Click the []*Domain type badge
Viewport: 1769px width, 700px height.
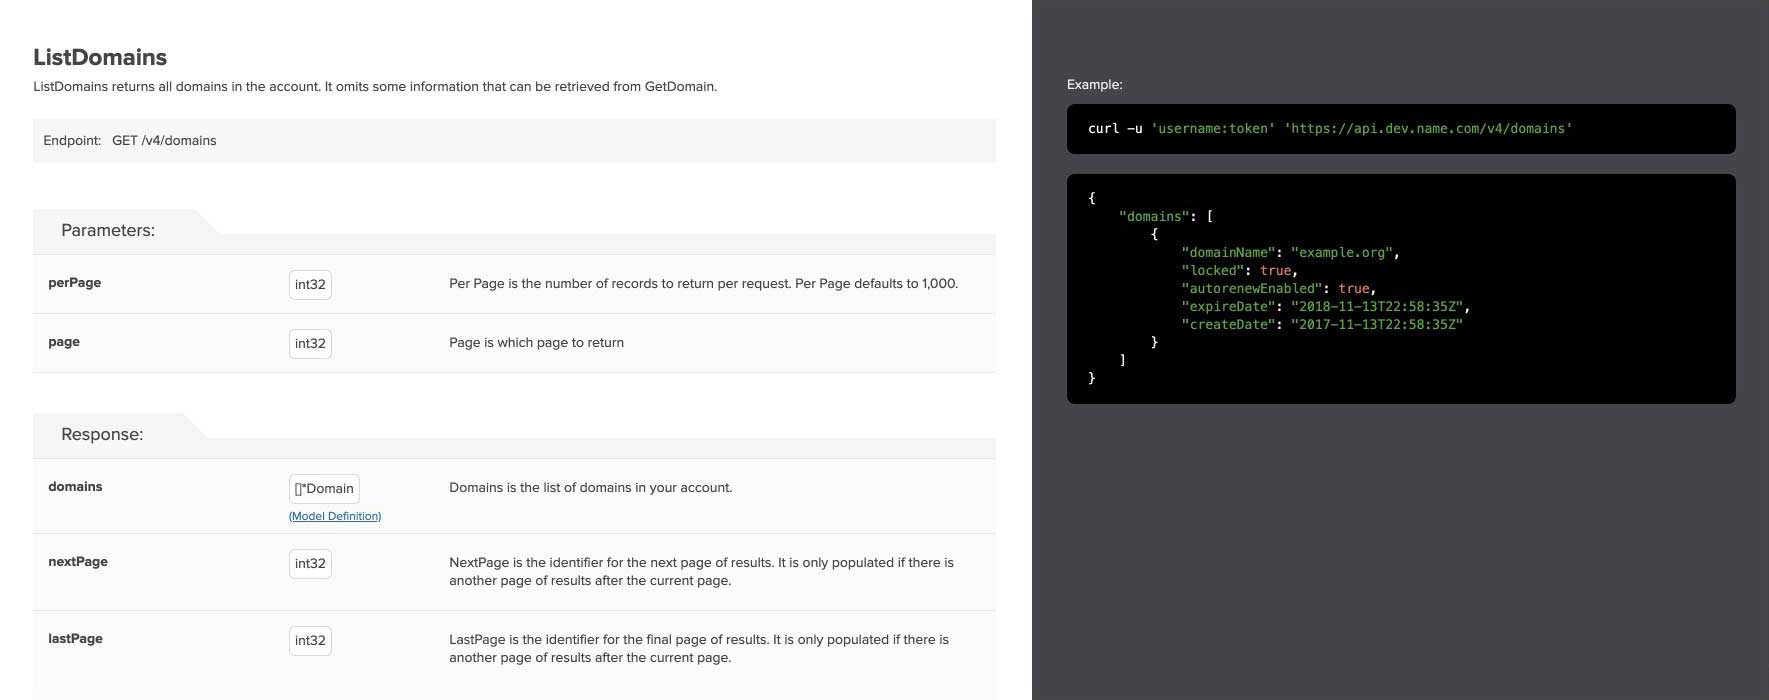(x=324, y=488)
